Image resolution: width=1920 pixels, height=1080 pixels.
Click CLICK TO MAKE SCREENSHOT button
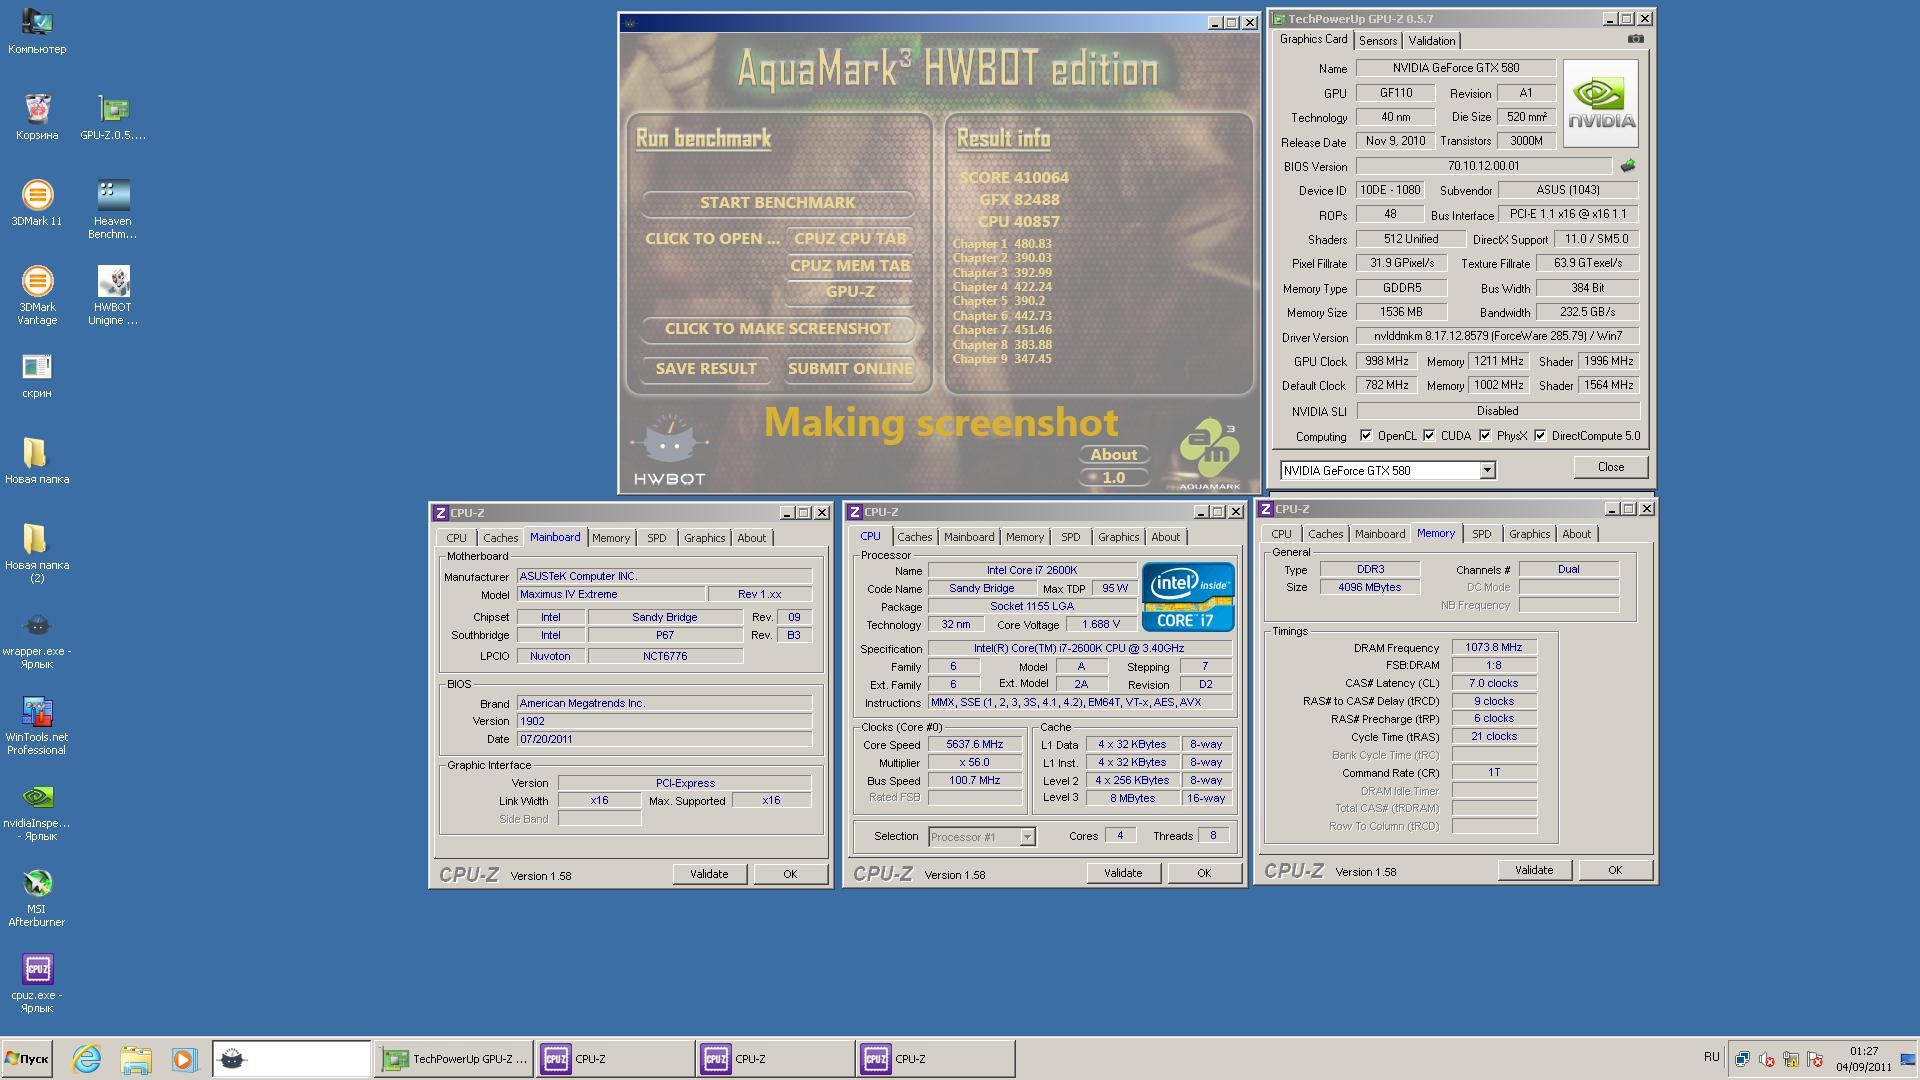(777, 329)
